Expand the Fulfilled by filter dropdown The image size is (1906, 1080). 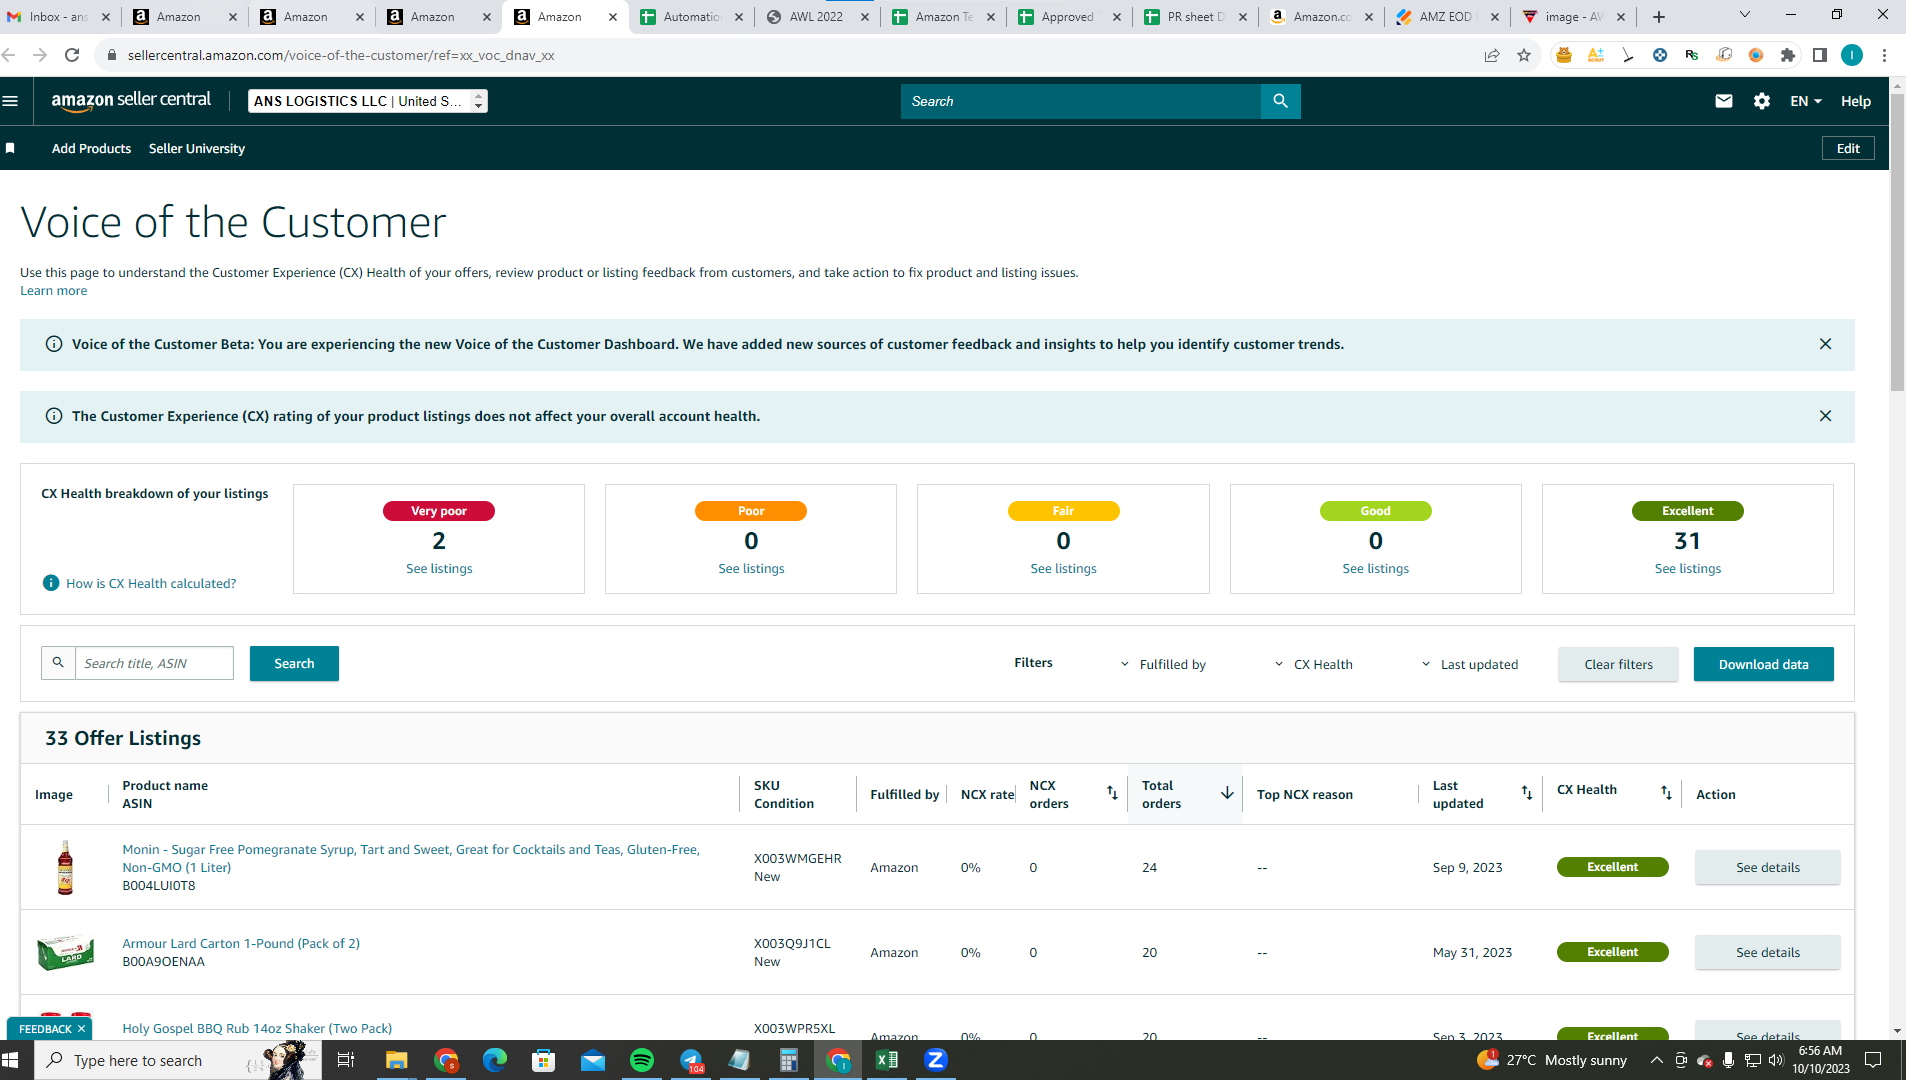pos(1163,664)
